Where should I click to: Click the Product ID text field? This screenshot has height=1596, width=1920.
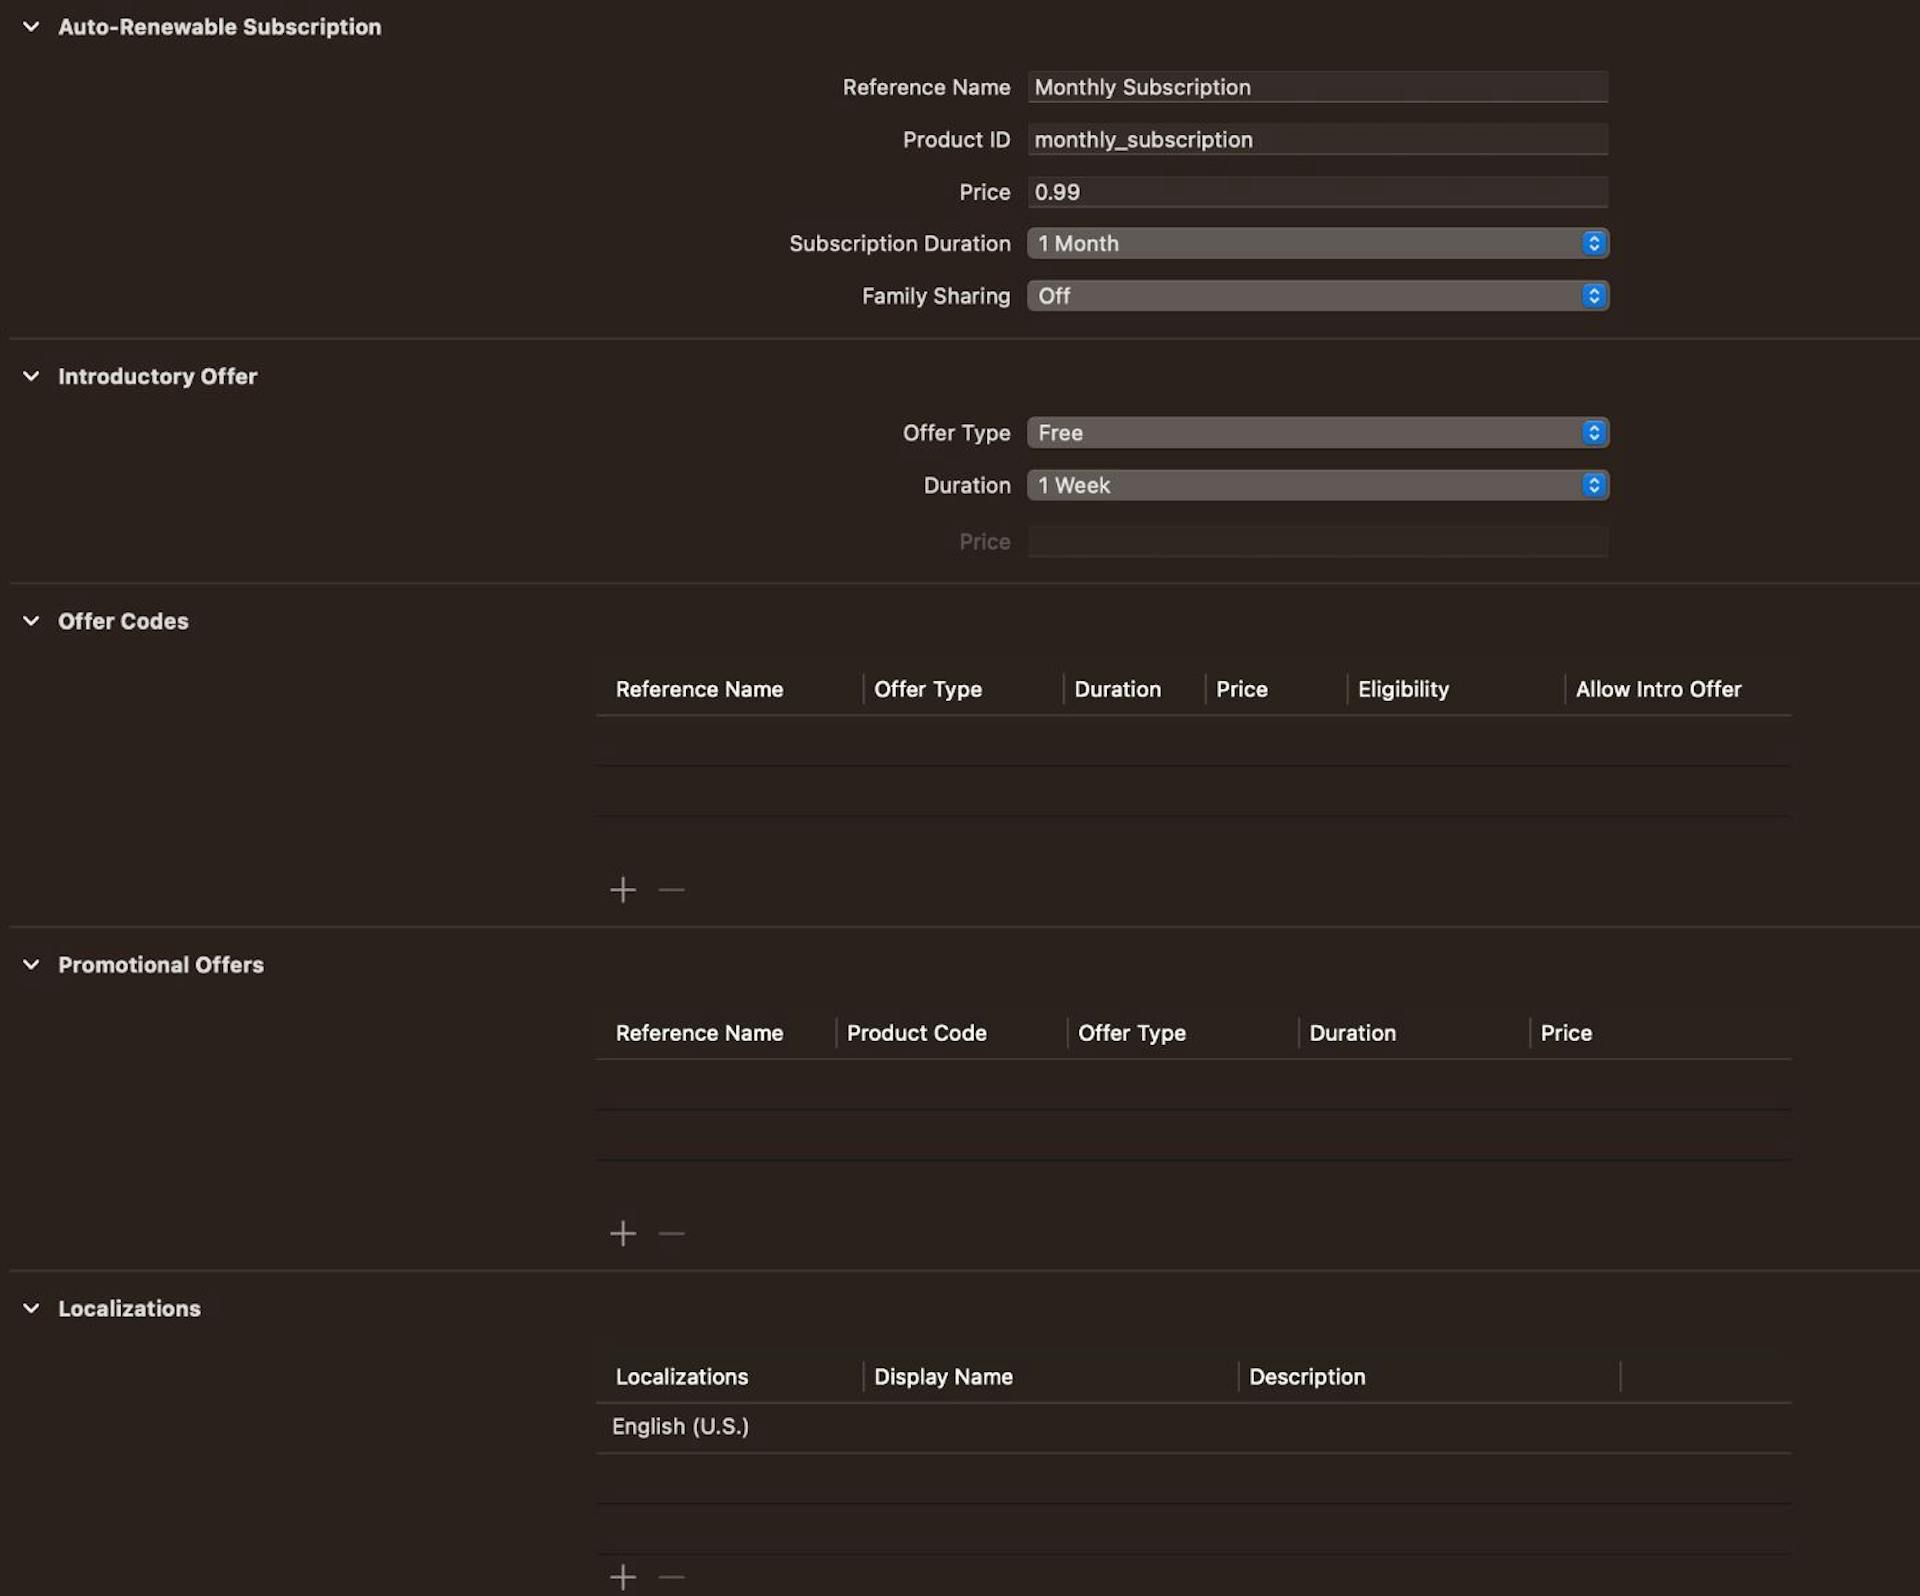pyautogui.click(x=1317, y=140)
